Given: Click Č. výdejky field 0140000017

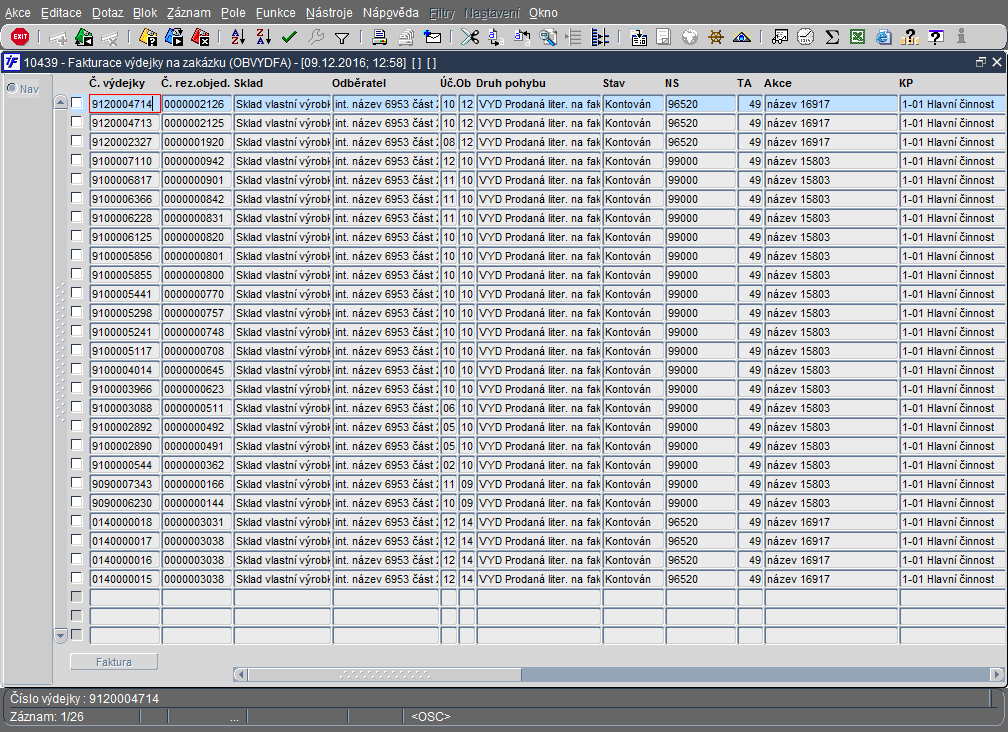Looking at the screenshot, I should pos(125,541).
